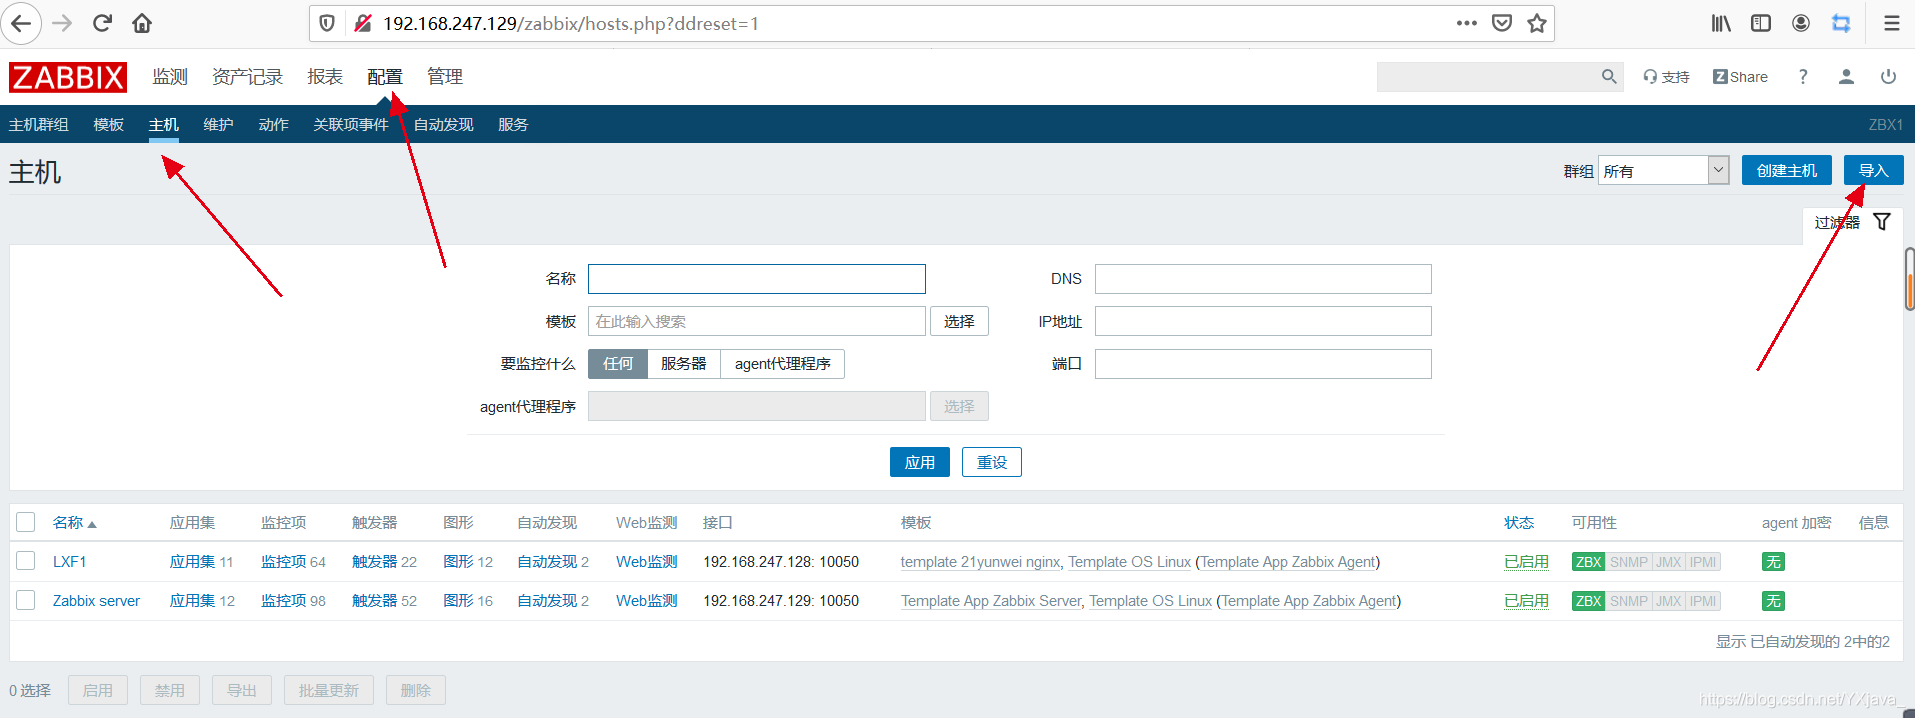Open 监控项 link for LXF1
This screenshot has height=718, width=1915.
(284, 562)
